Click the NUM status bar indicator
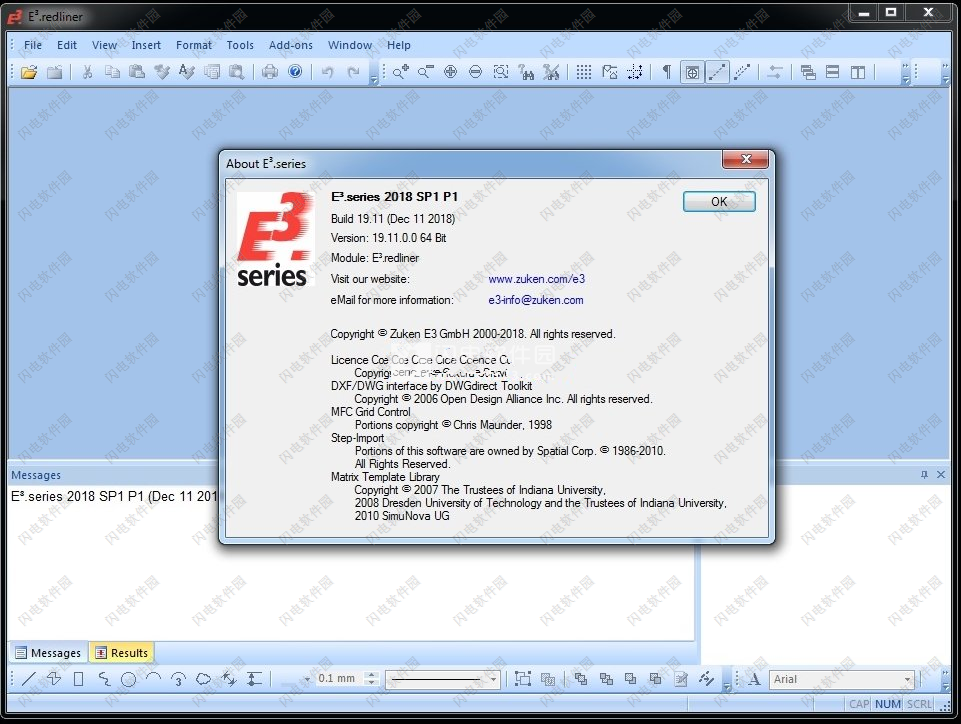961x724 pixels. [x=887, y=704]
